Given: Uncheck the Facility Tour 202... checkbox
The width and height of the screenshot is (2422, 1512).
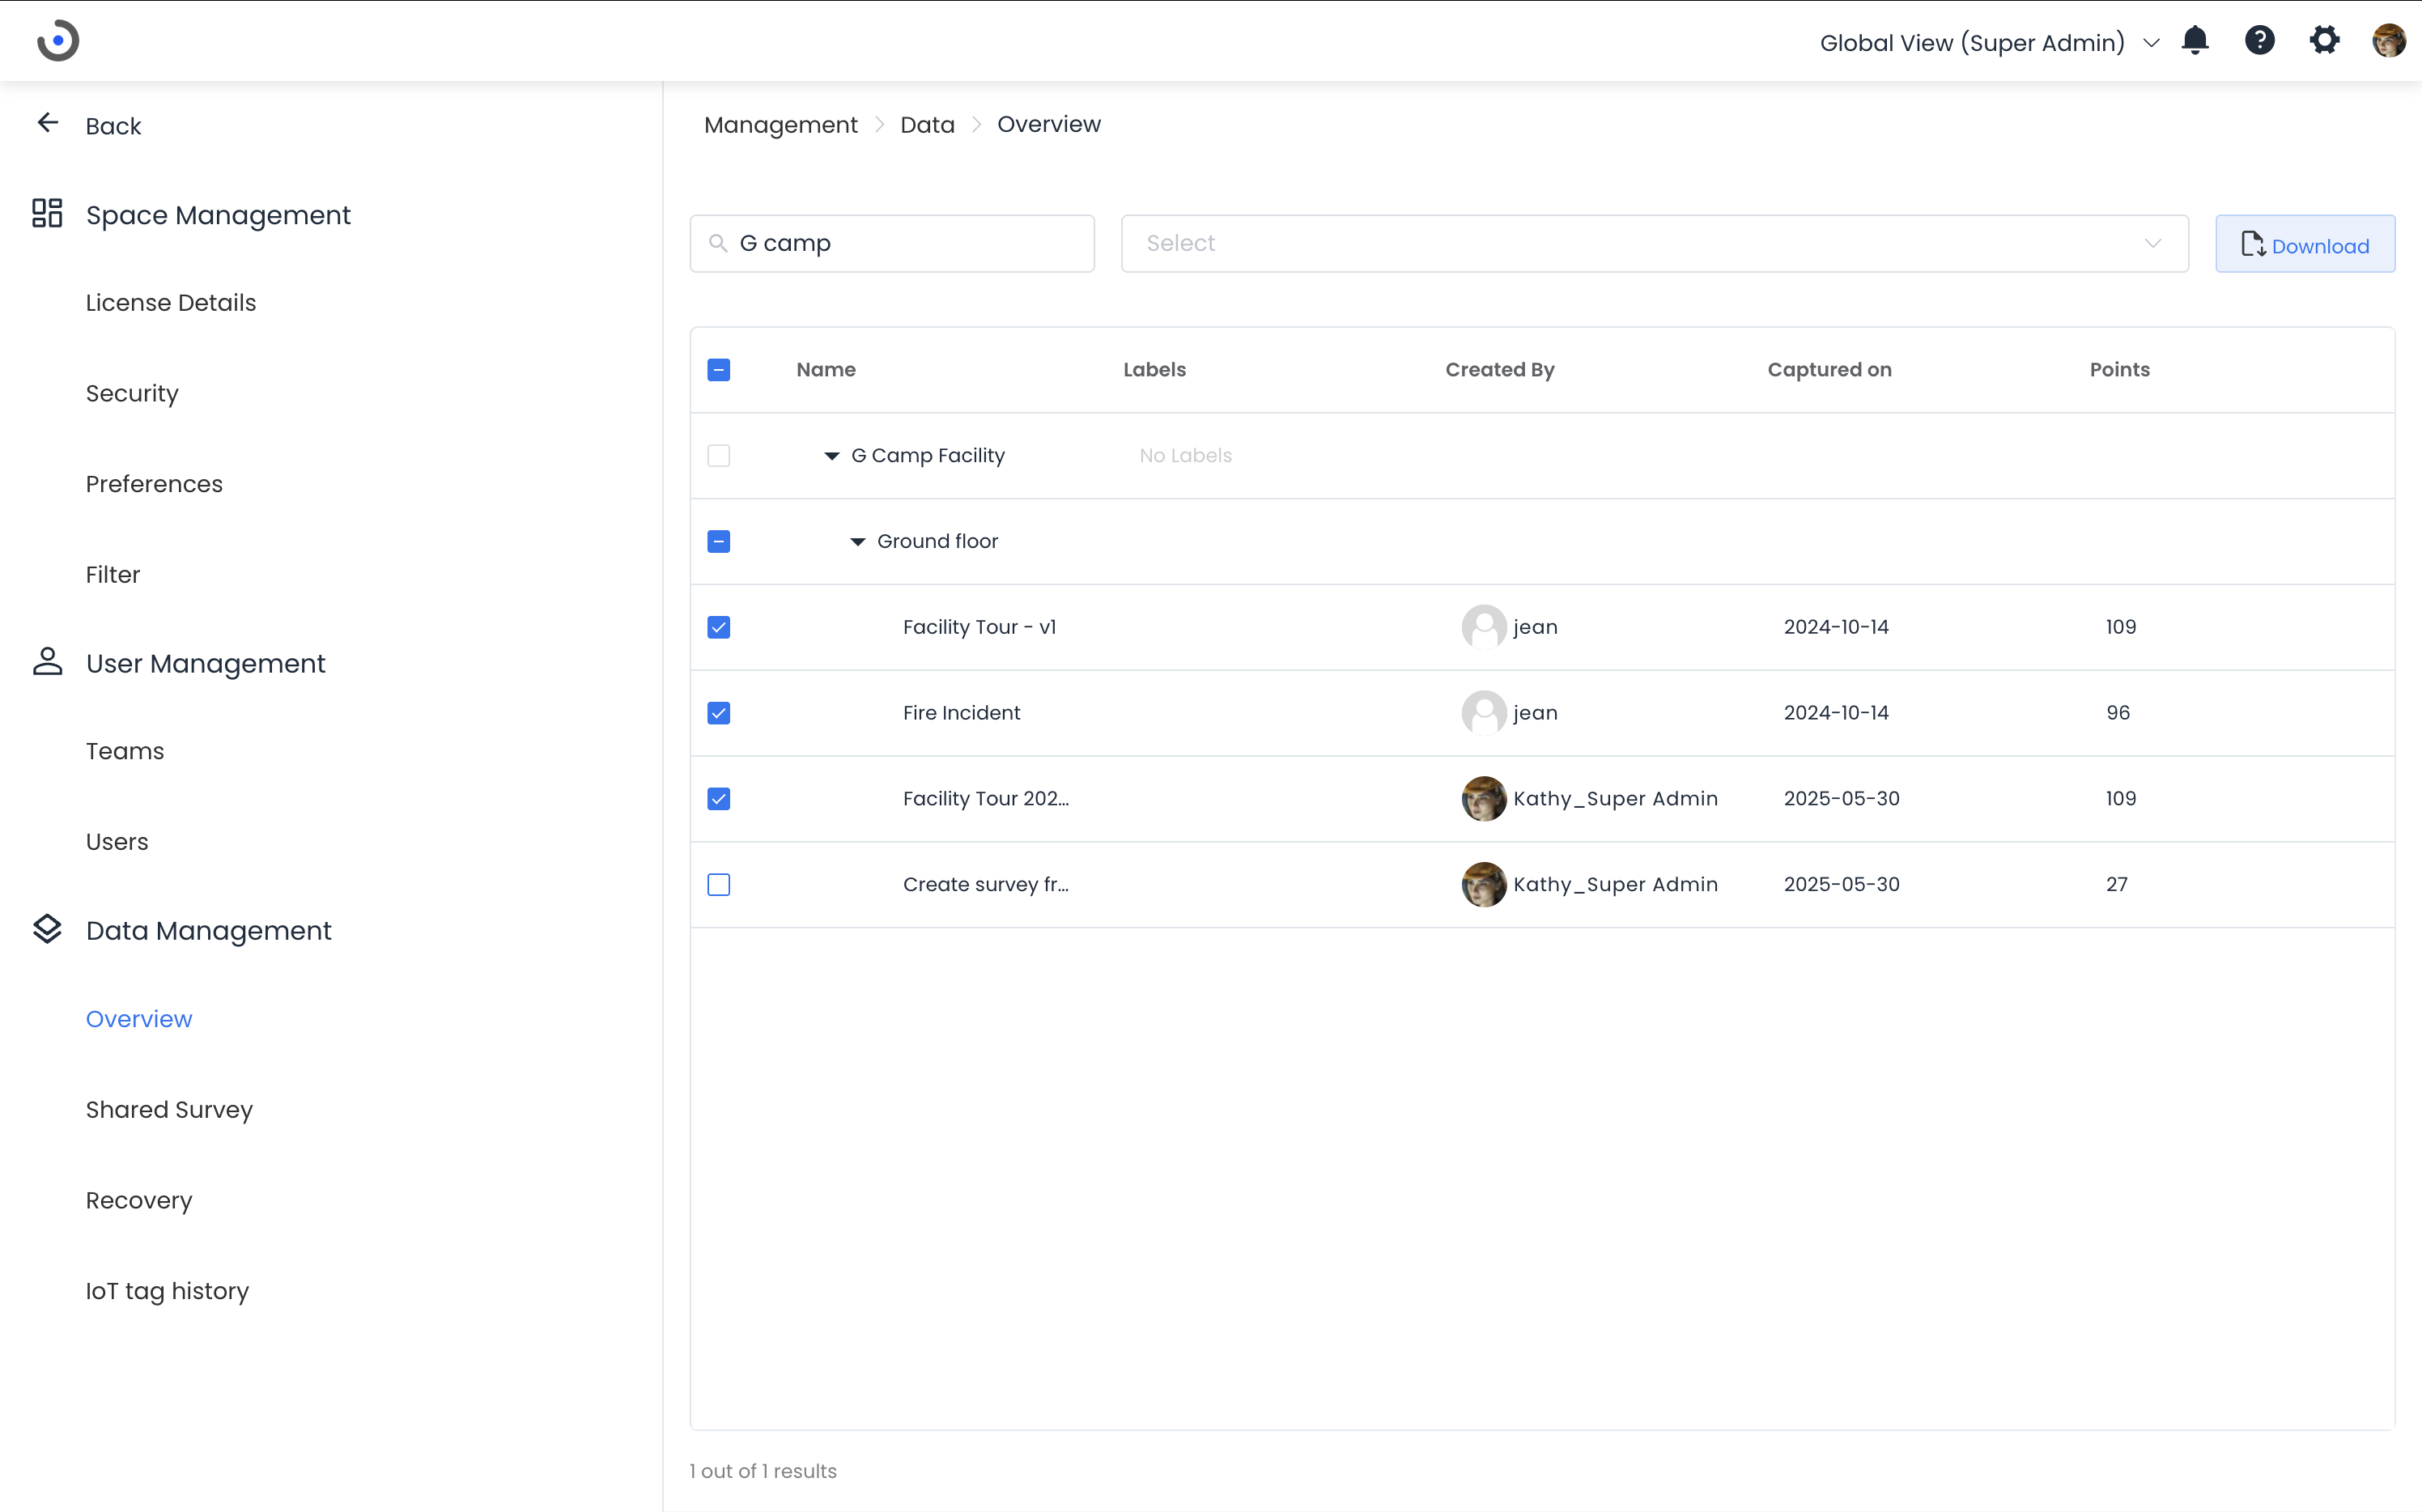Looking at the screenshot, I should (x=719, y=799).
